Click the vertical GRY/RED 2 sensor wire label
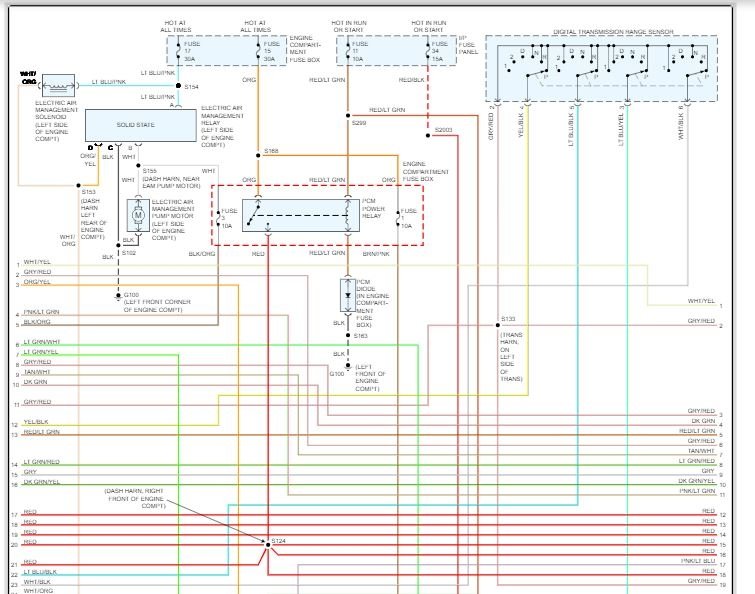Viewport: 755px width, 594px height. click(x=491, y=123)
